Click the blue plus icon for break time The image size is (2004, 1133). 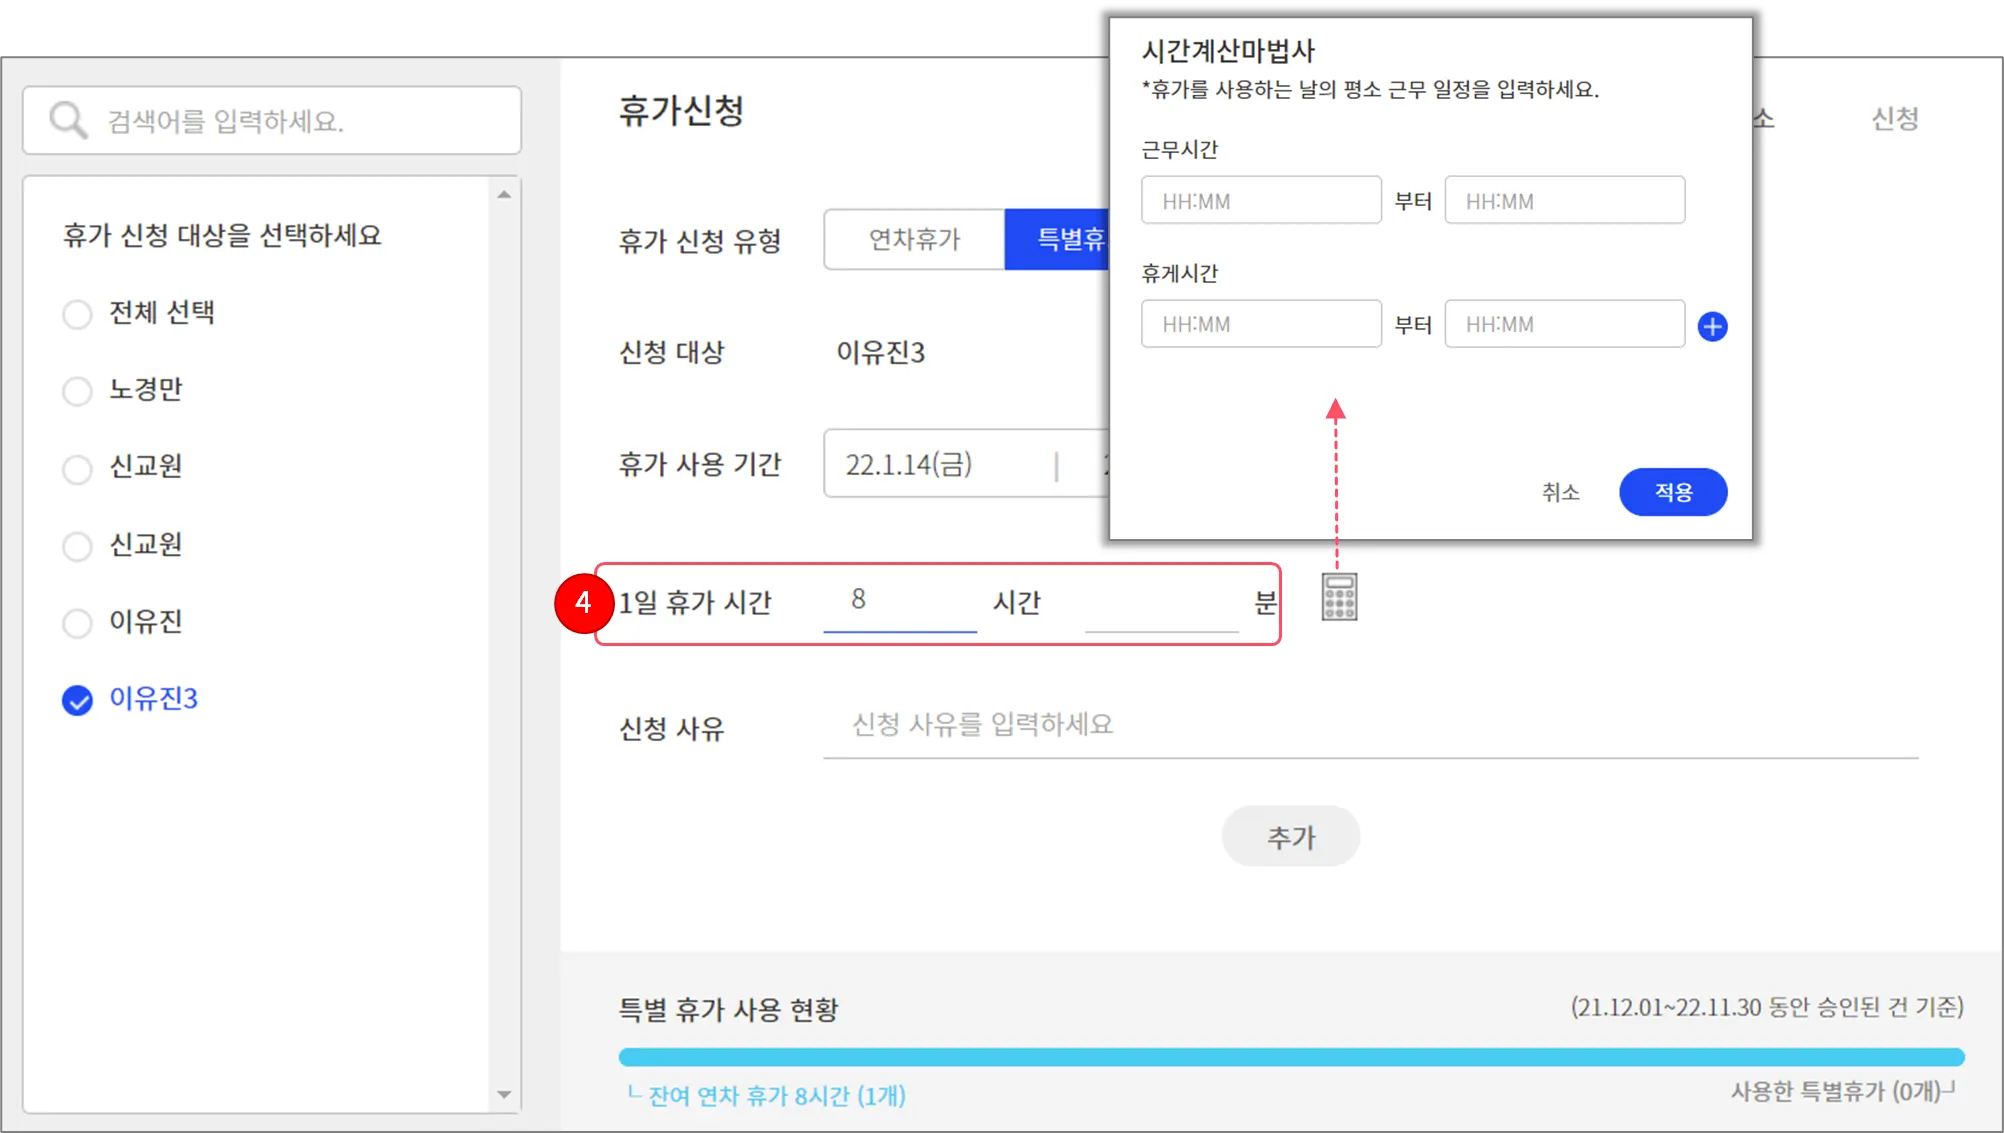[x=1712, y=326]
